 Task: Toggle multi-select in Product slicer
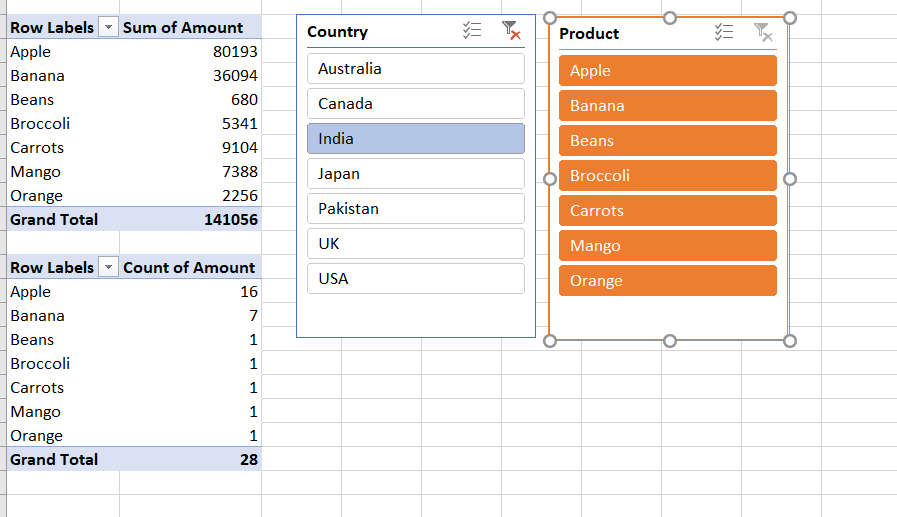pos(724,33)
